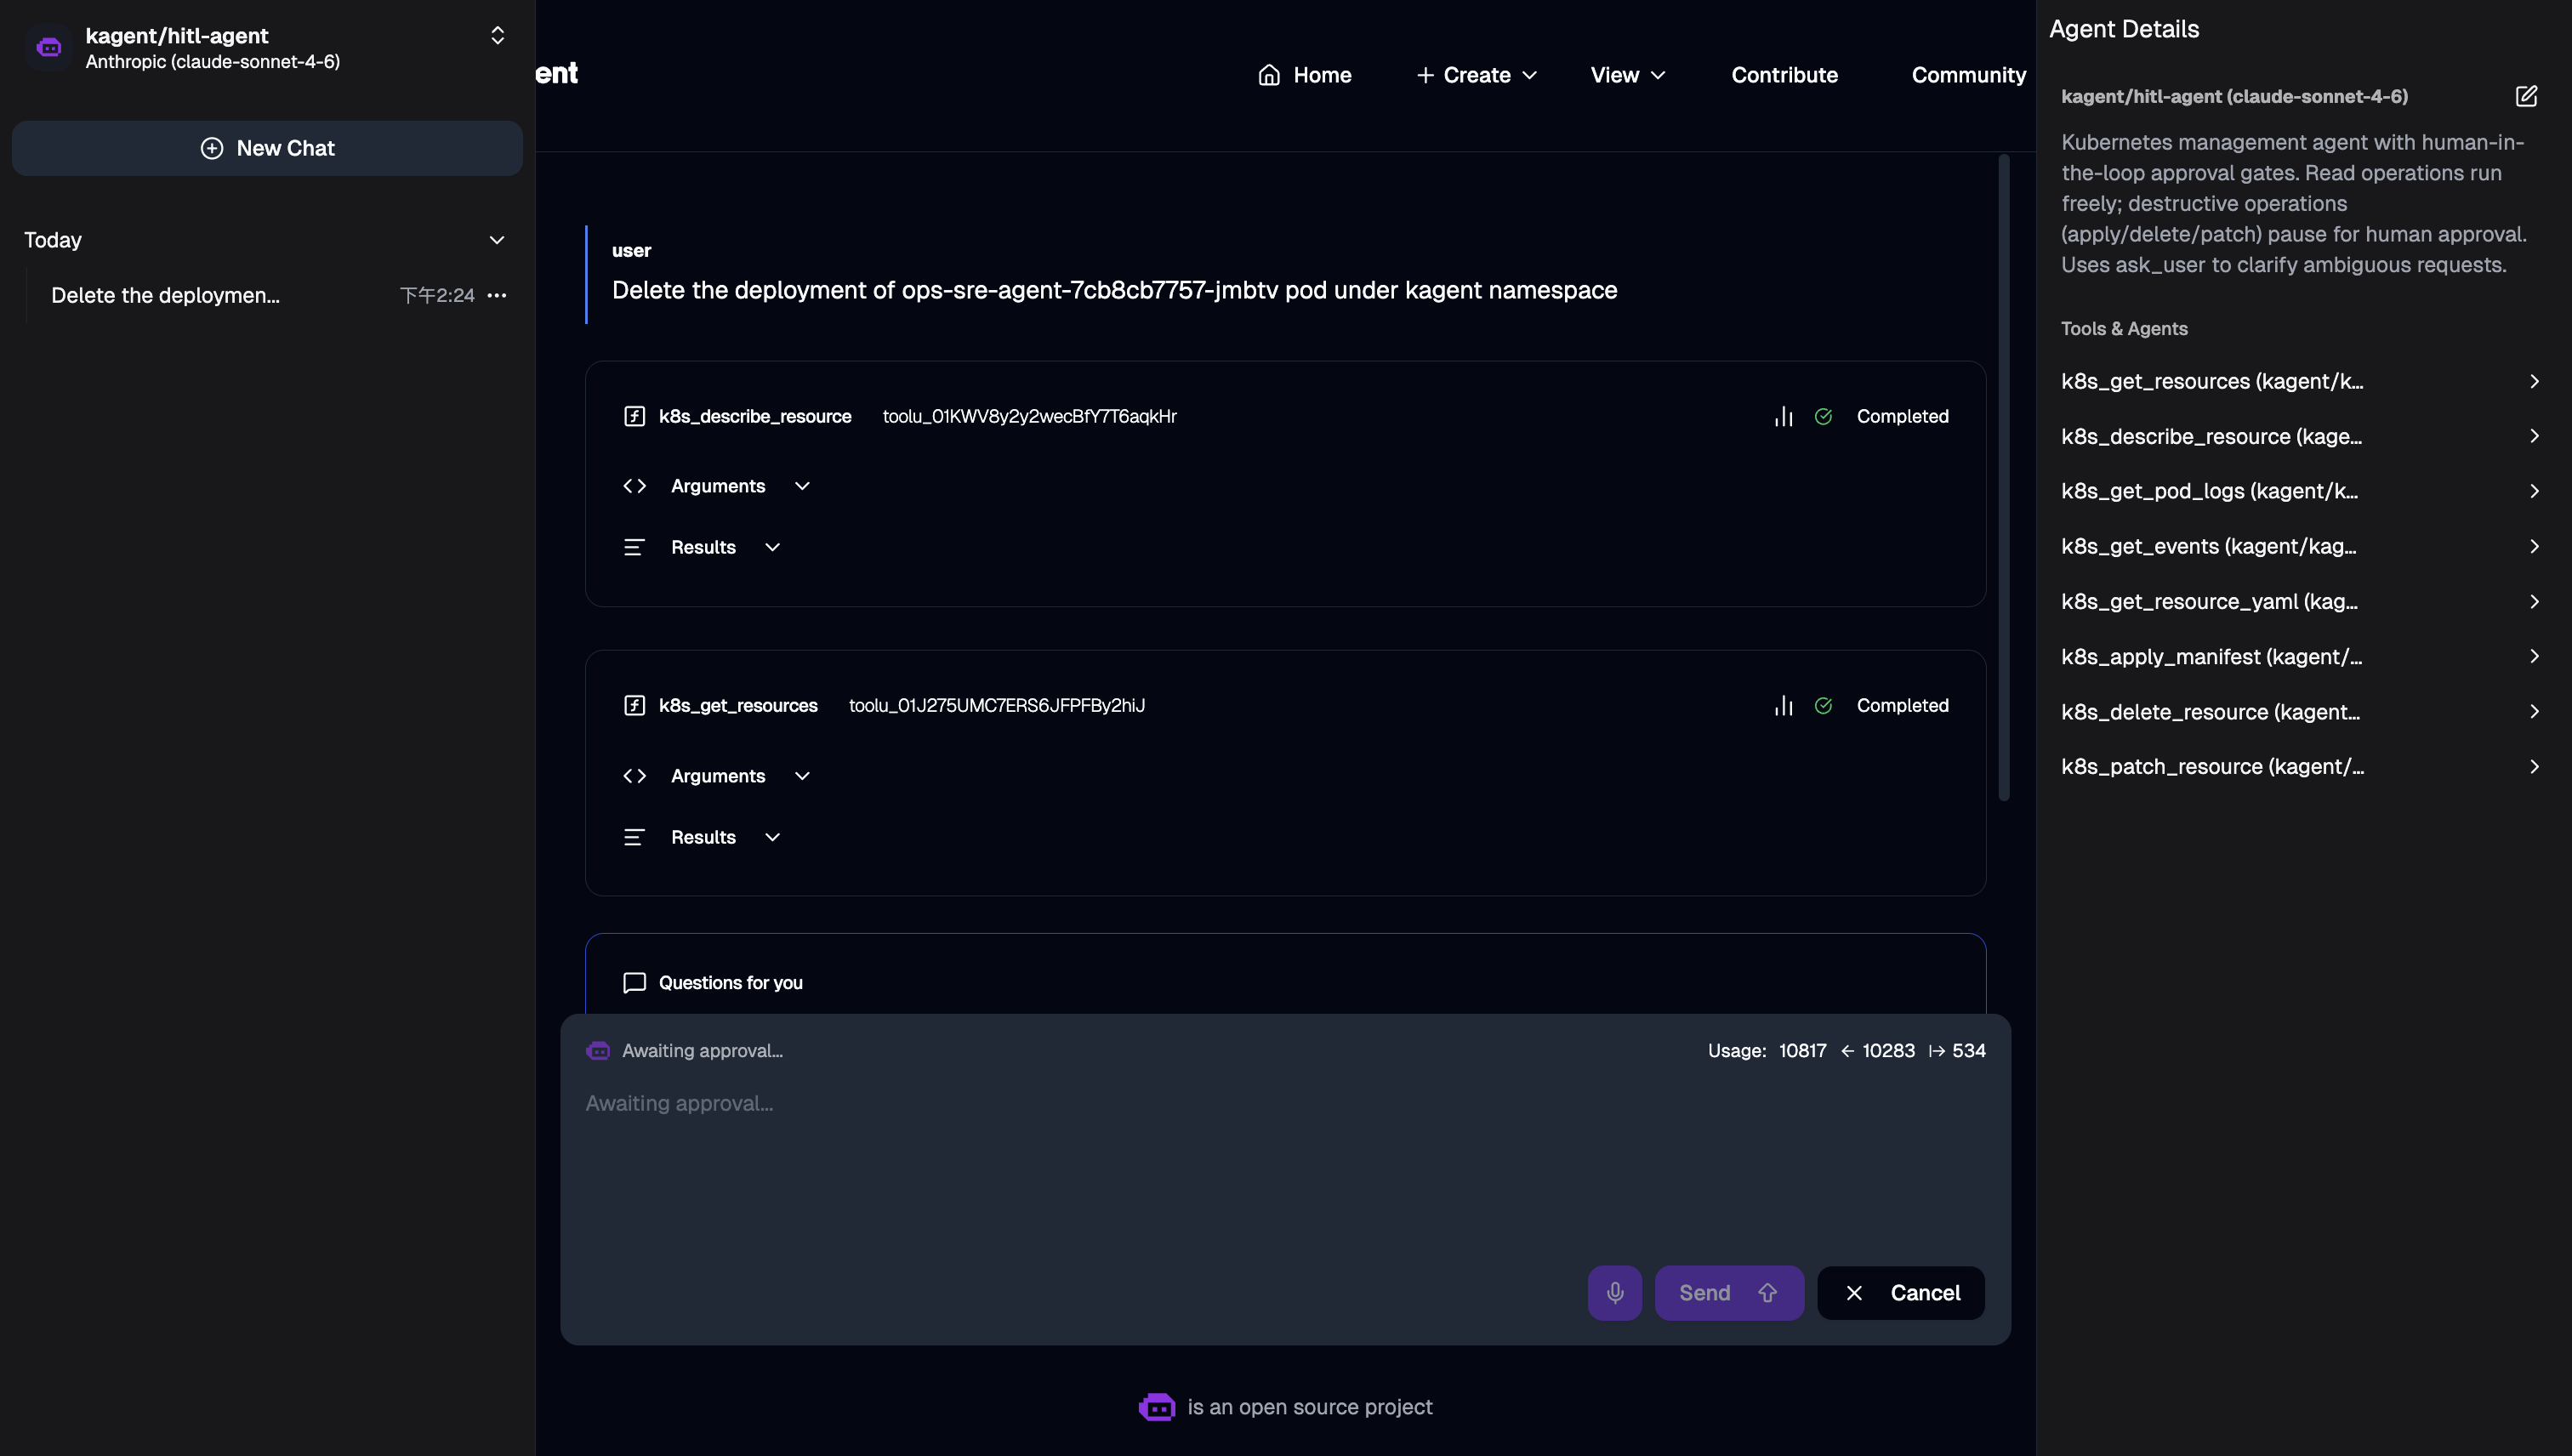Click the token Usage total 10817
The width and height of the screenshot is (2572, 1456).
click(1802, 1051)
